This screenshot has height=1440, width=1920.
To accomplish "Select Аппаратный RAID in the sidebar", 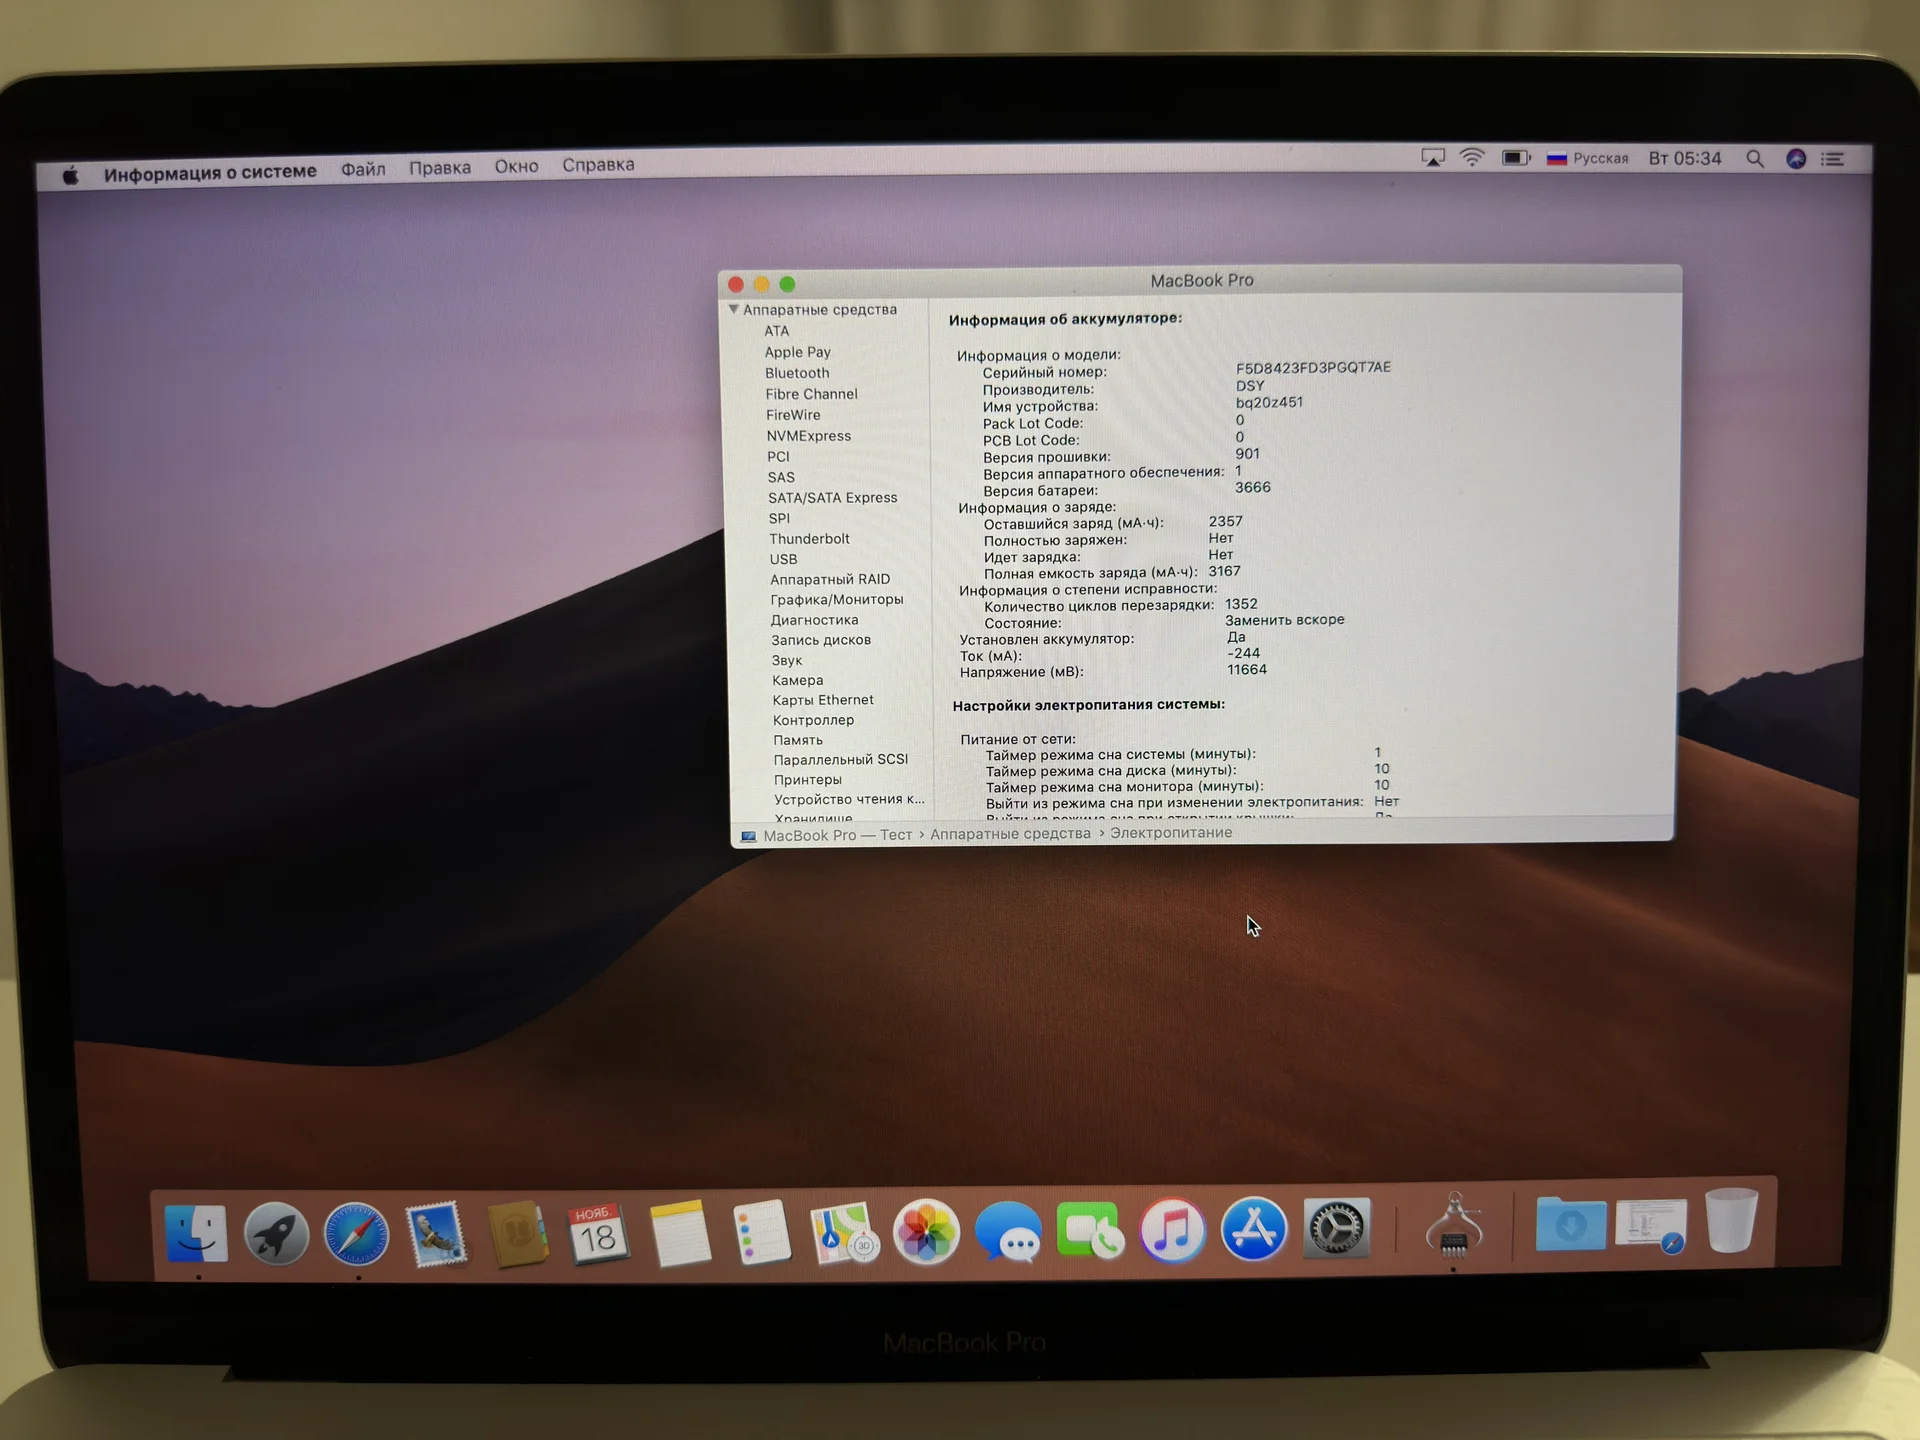I will click(830, 579).
